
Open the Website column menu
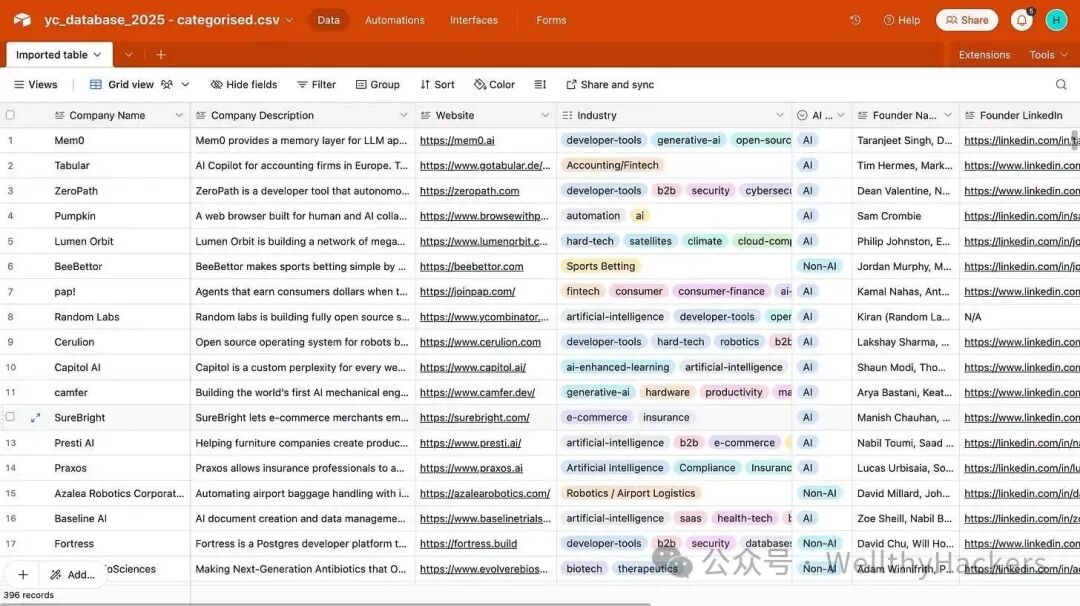[x=546, y=115]
